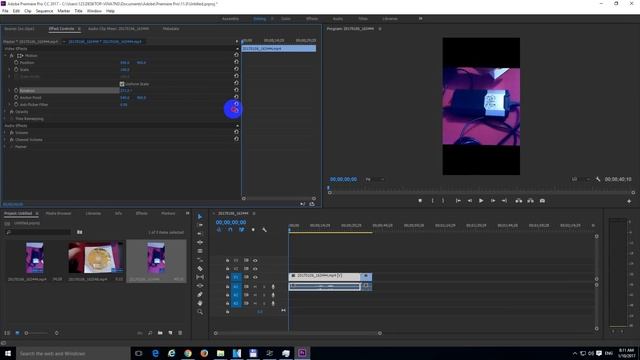Image resolution: width=640 pixels, height=360 pixels.
Task: Expand the Volume audio effect
Action: tap(5, 132)
